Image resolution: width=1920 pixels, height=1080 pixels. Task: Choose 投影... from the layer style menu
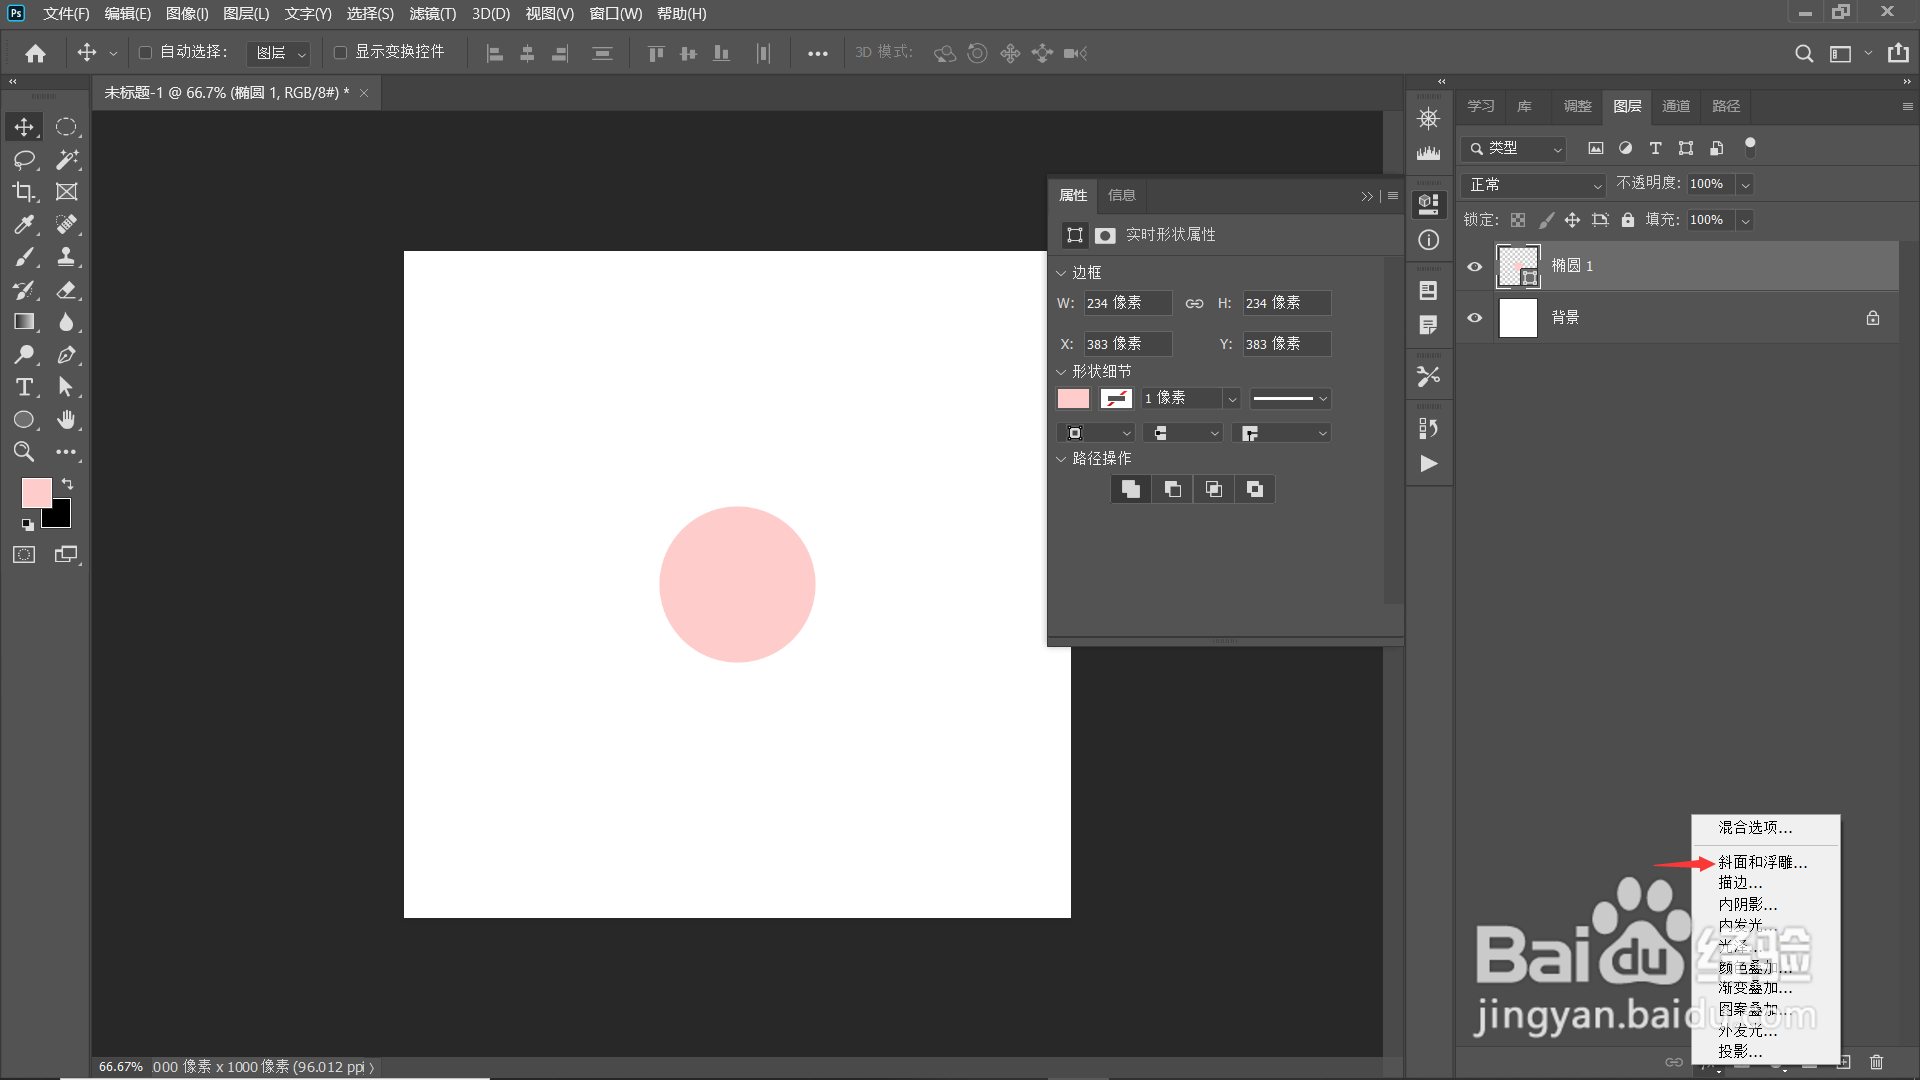pyautogui.click(x=1740, y=1051)
